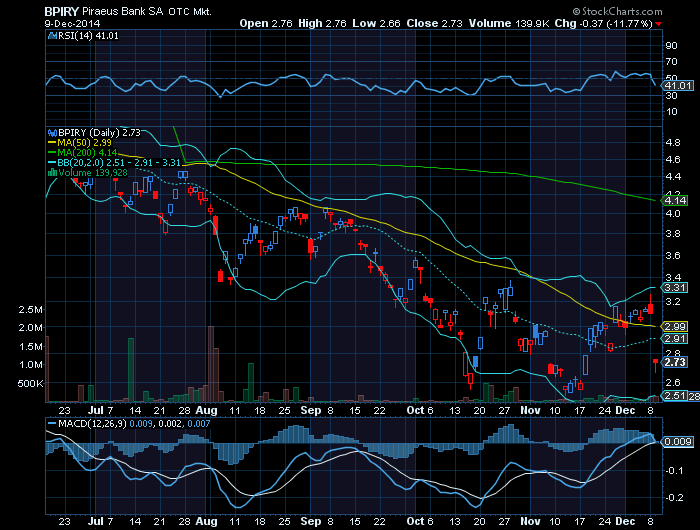Click the 'BPIRY (Daily) 2.73' legend text
The image size is (700, 530).
(x=99, y=133)
